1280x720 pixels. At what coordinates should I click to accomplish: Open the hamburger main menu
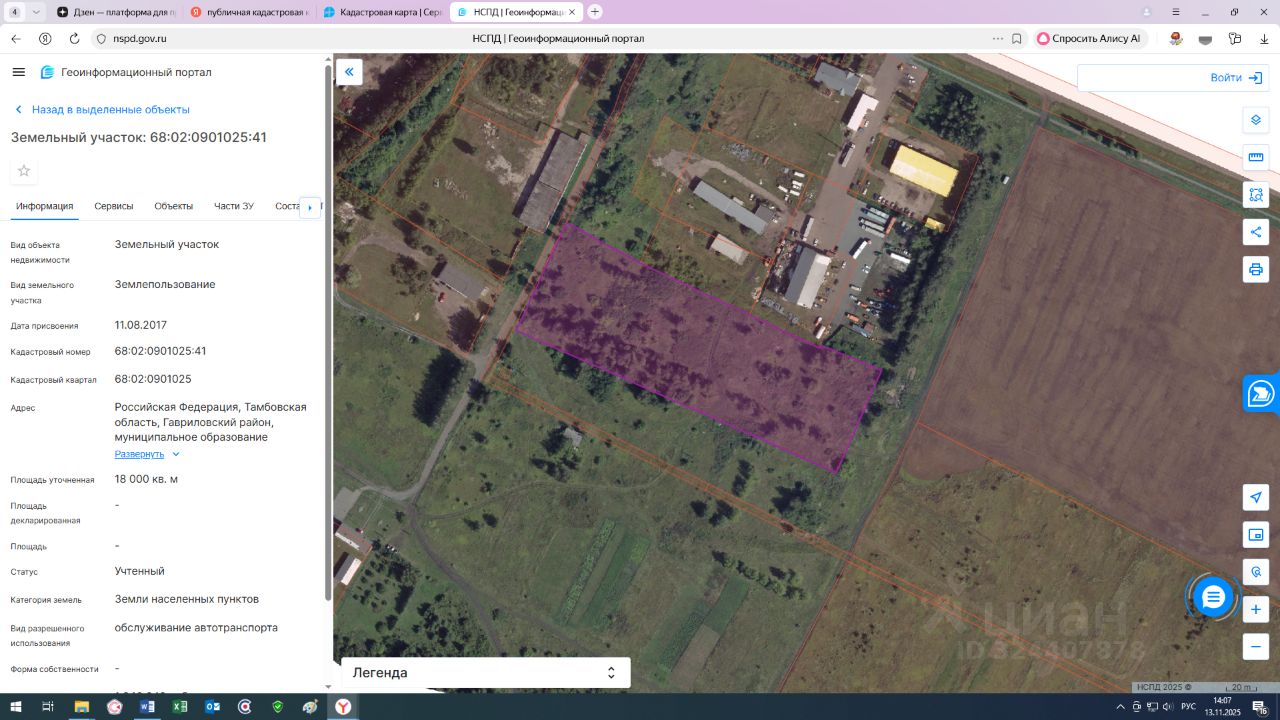point(18,72)
